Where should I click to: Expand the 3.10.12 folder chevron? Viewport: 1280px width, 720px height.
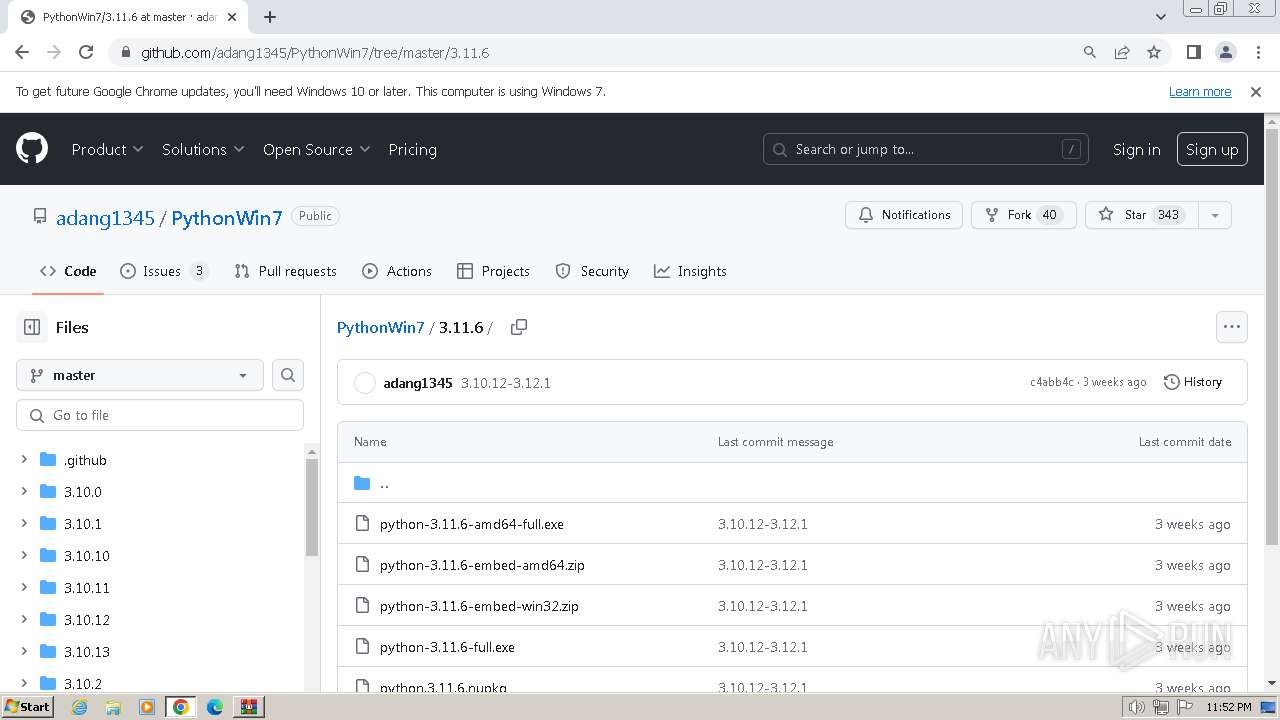click(x=24, y=620)
